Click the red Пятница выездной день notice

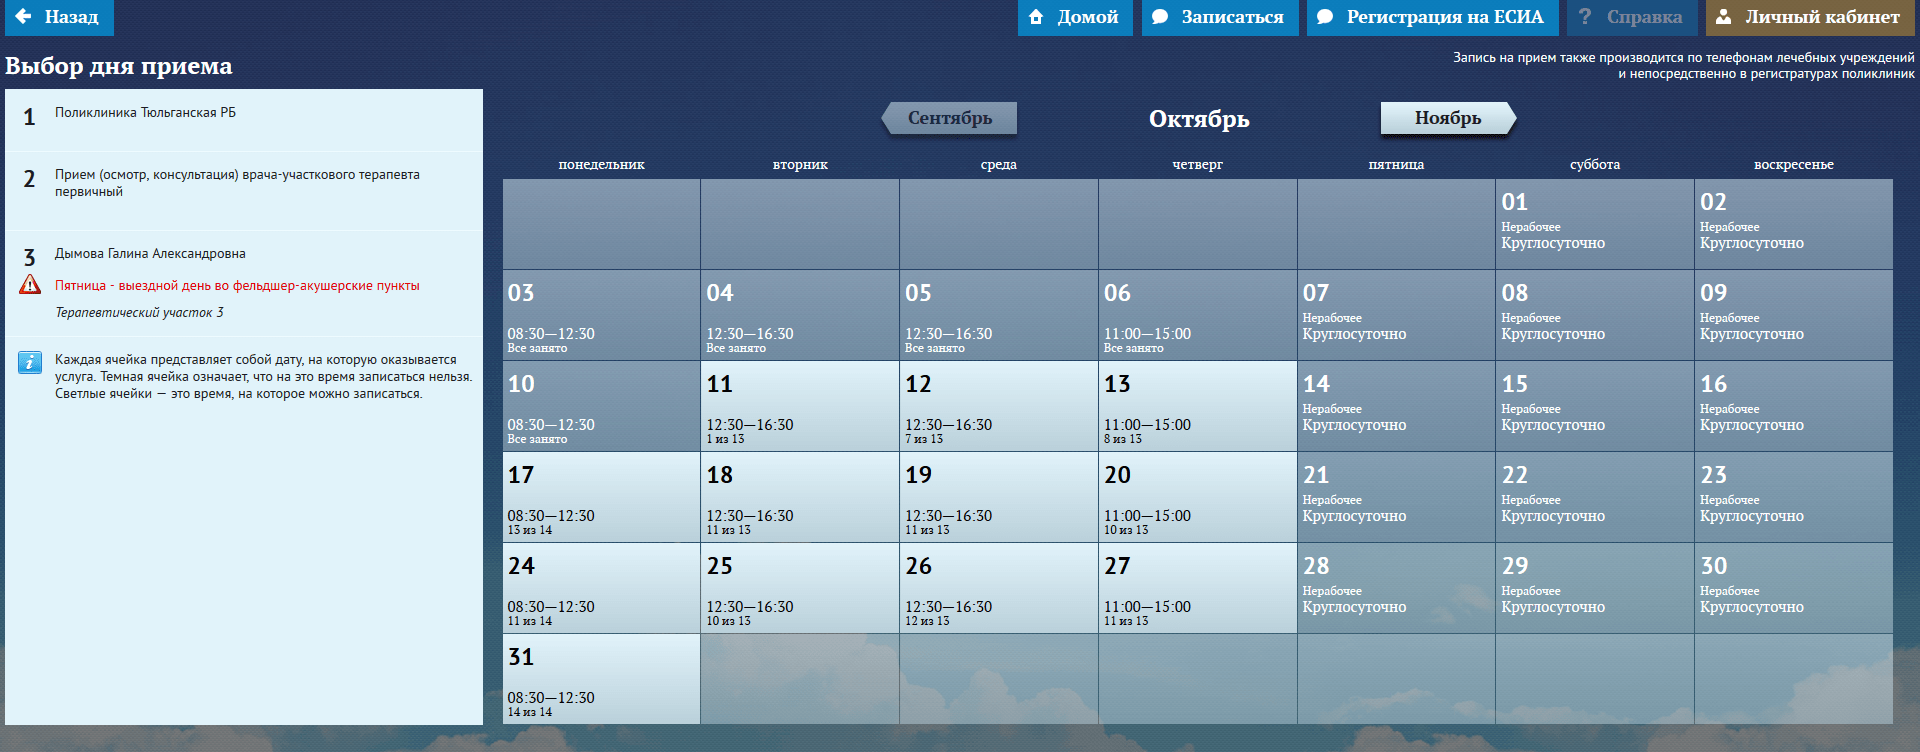pos(237,286)
